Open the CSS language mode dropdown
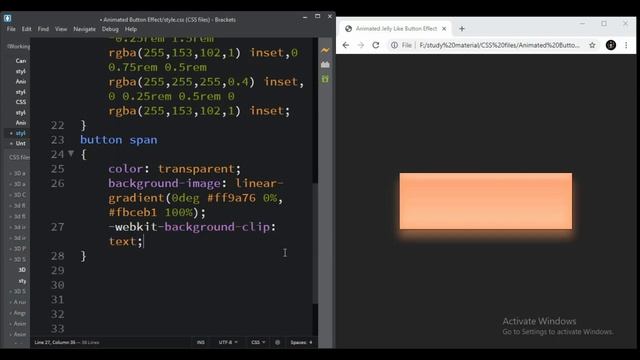The image size is (640, 360). coord(258,342)
